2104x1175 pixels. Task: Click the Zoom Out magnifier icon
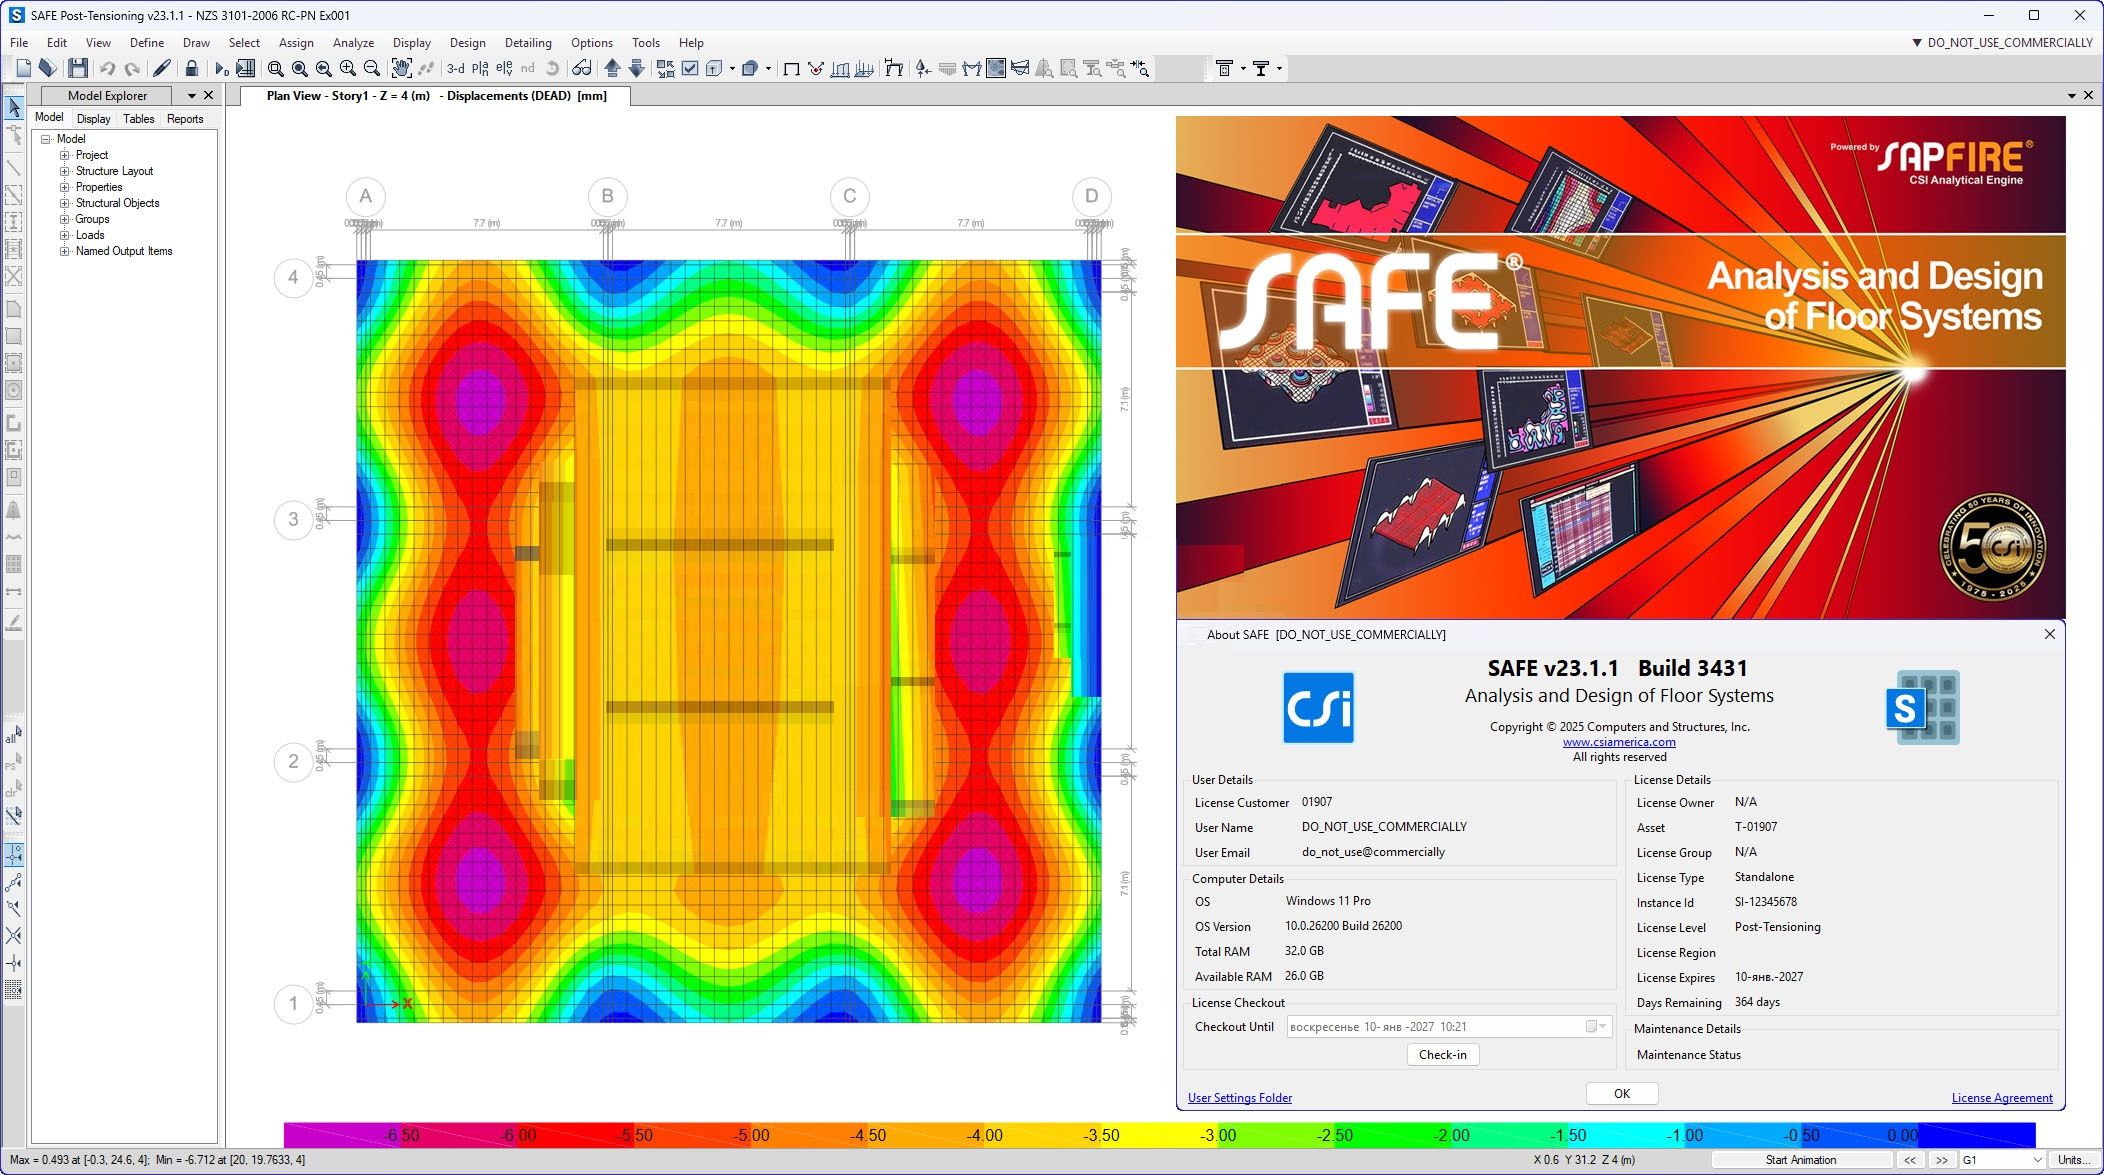pyautogui.click(x=372, y=68)
